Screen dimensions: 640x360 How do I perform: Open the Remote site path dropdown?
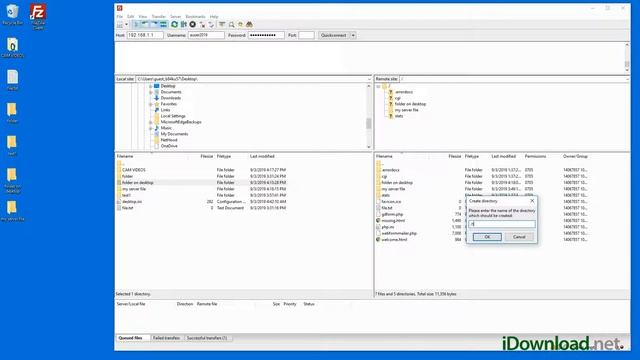click(627, 79)
